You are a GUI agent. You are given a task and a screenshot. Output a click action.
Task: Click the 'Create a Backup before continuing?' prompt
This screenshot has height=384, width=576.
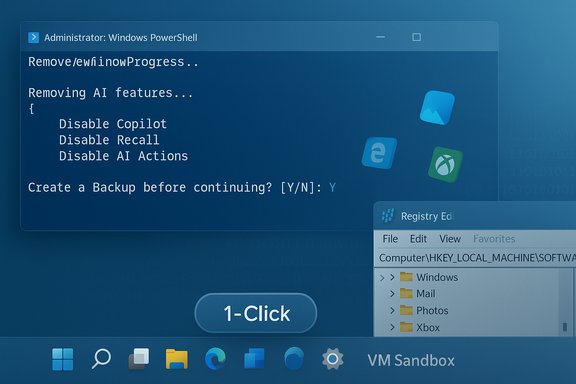150,187
